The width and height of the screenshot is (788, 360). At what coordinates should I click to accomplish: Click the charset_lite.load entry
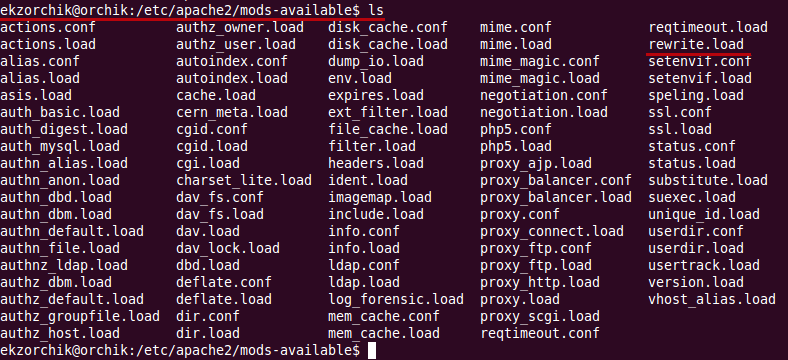click(244, 180)
